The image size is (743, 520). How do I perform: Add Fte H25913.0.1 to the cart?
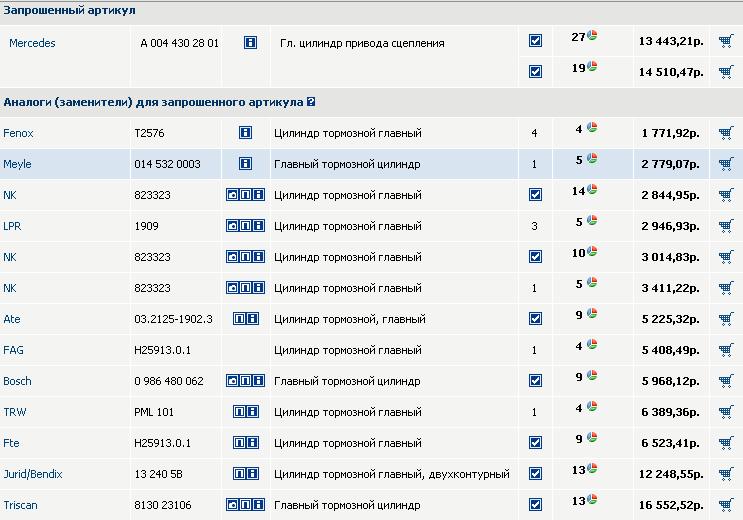pos(725,443)
